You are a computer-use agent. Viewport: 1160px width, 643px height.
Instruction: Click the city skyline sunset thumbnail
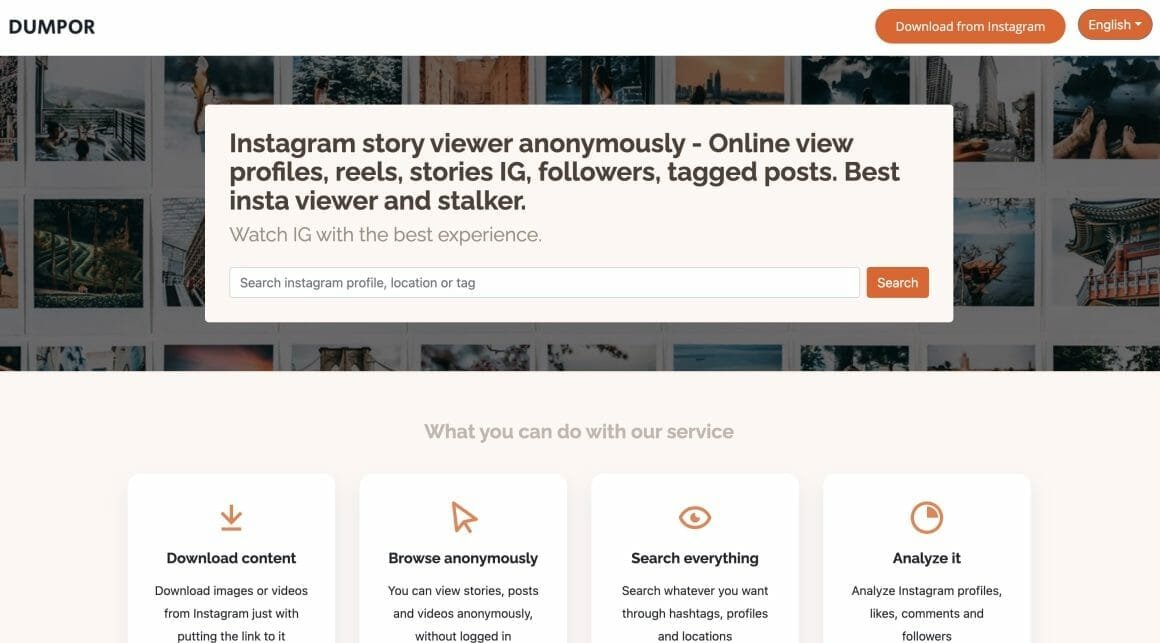coord(729,80)
